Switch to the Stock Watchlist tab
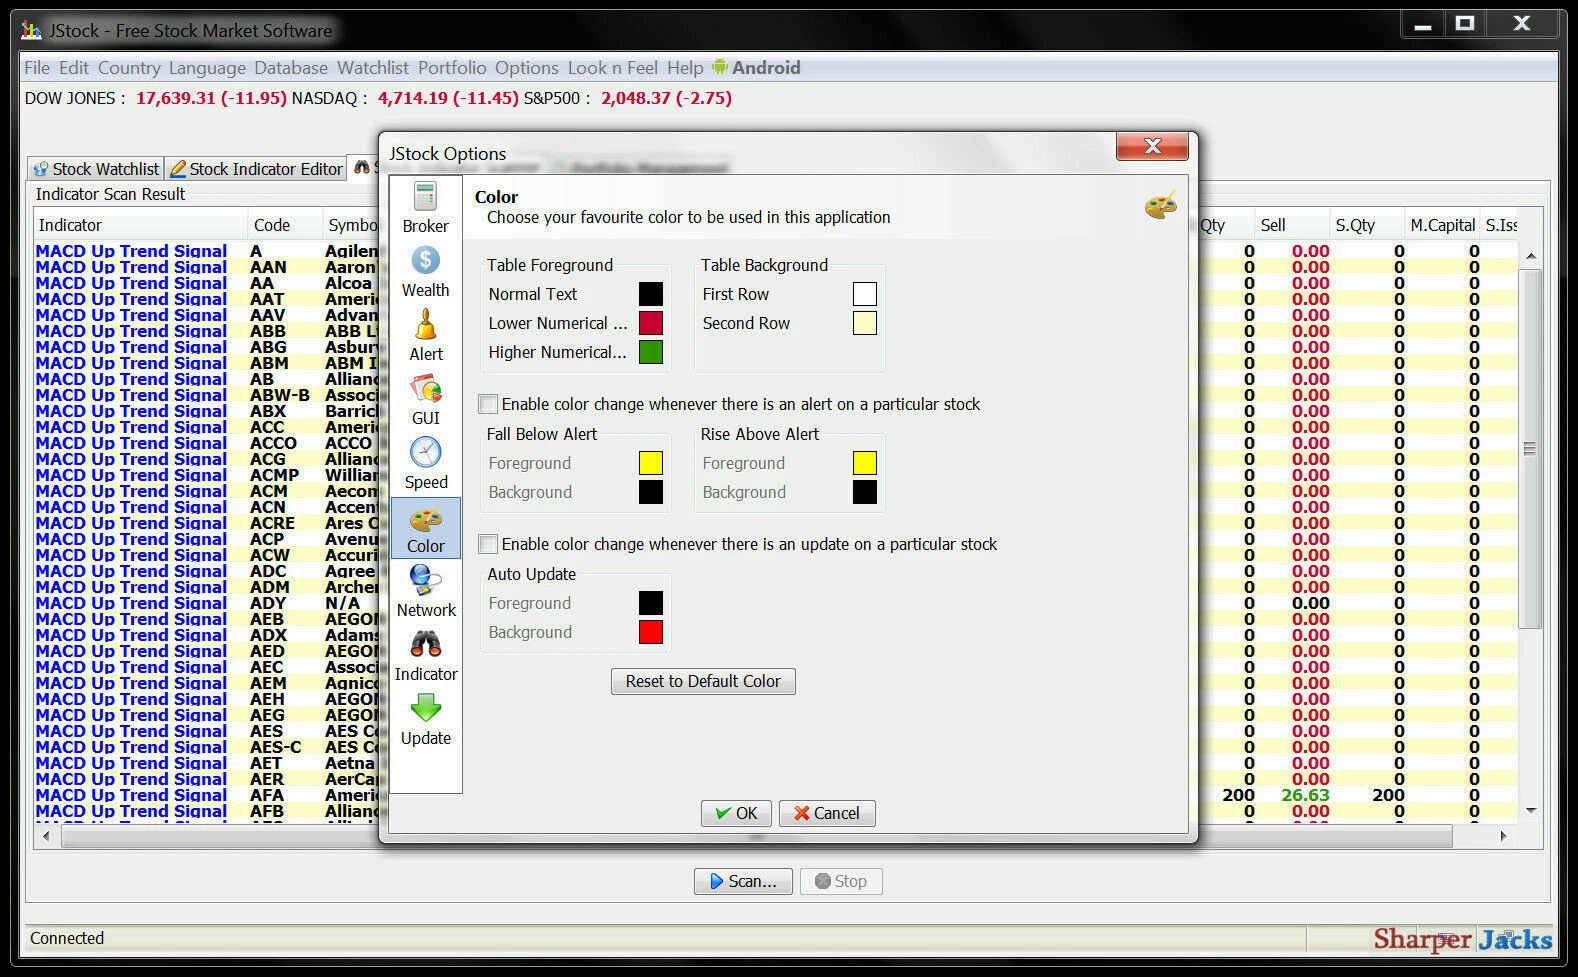1578x977 pixels. point(96,169)
